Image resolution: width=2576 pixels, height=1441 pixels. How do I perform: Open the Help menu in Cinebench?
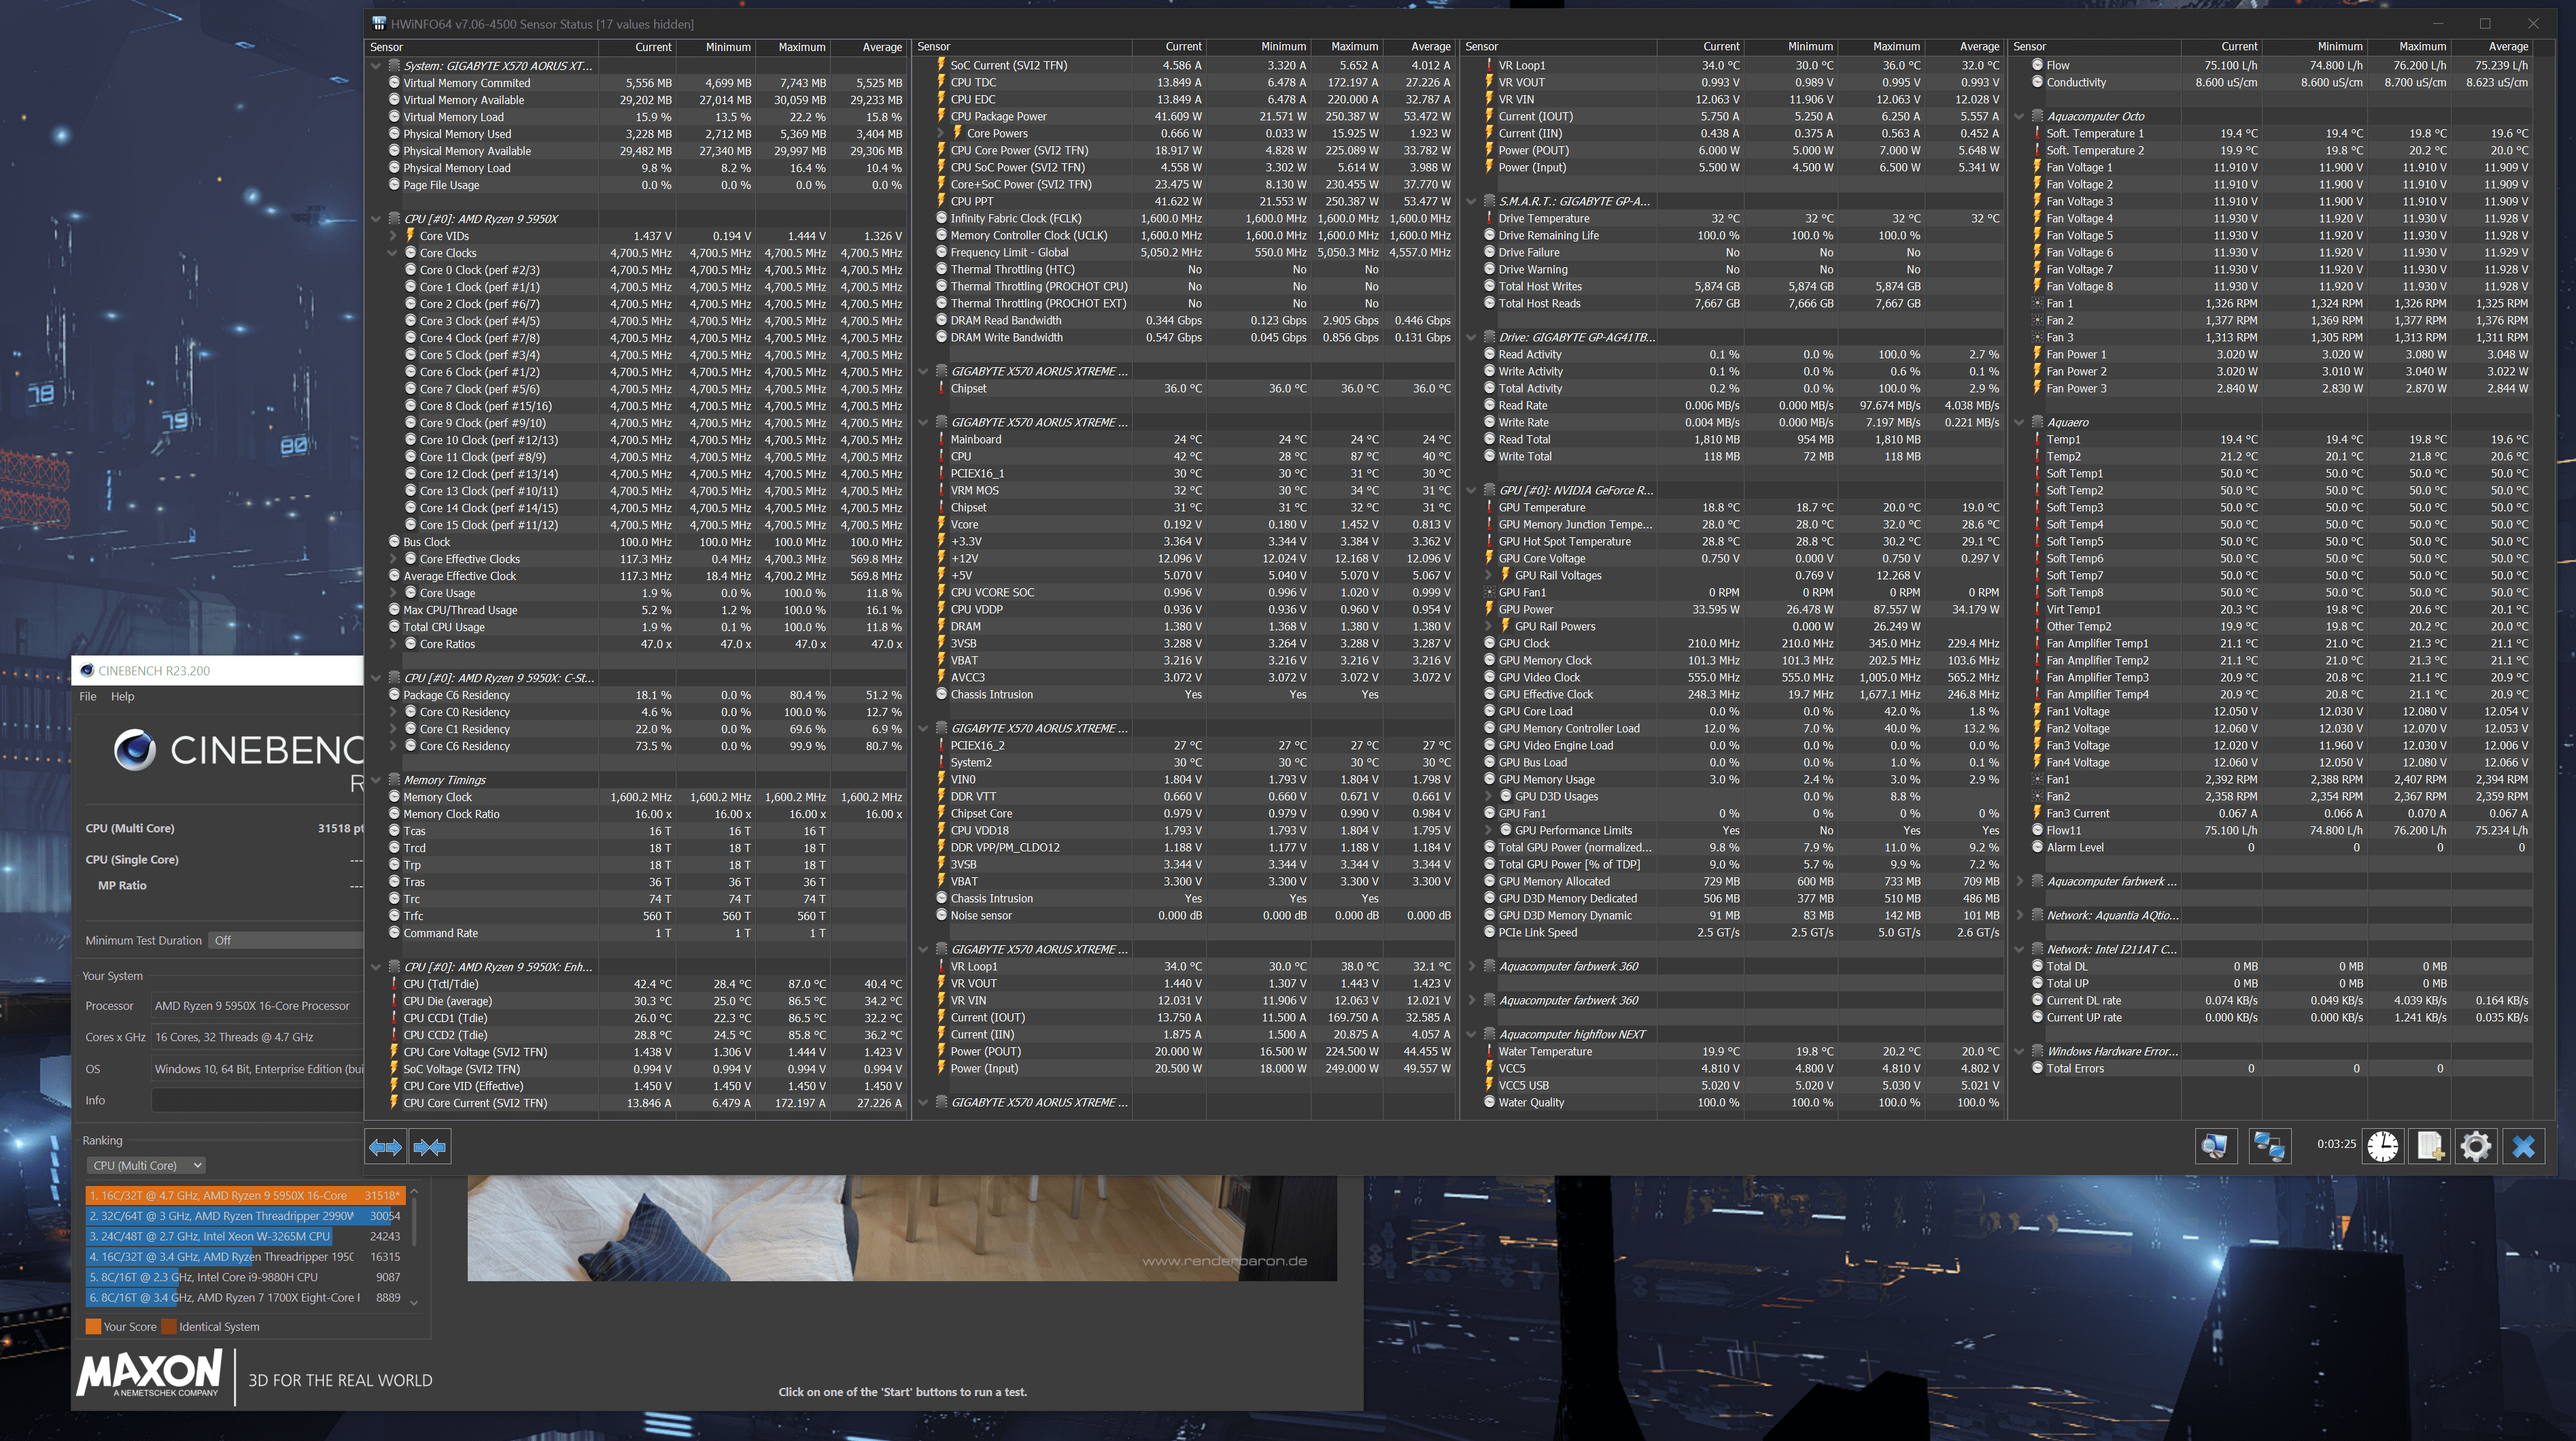(122, 697)
